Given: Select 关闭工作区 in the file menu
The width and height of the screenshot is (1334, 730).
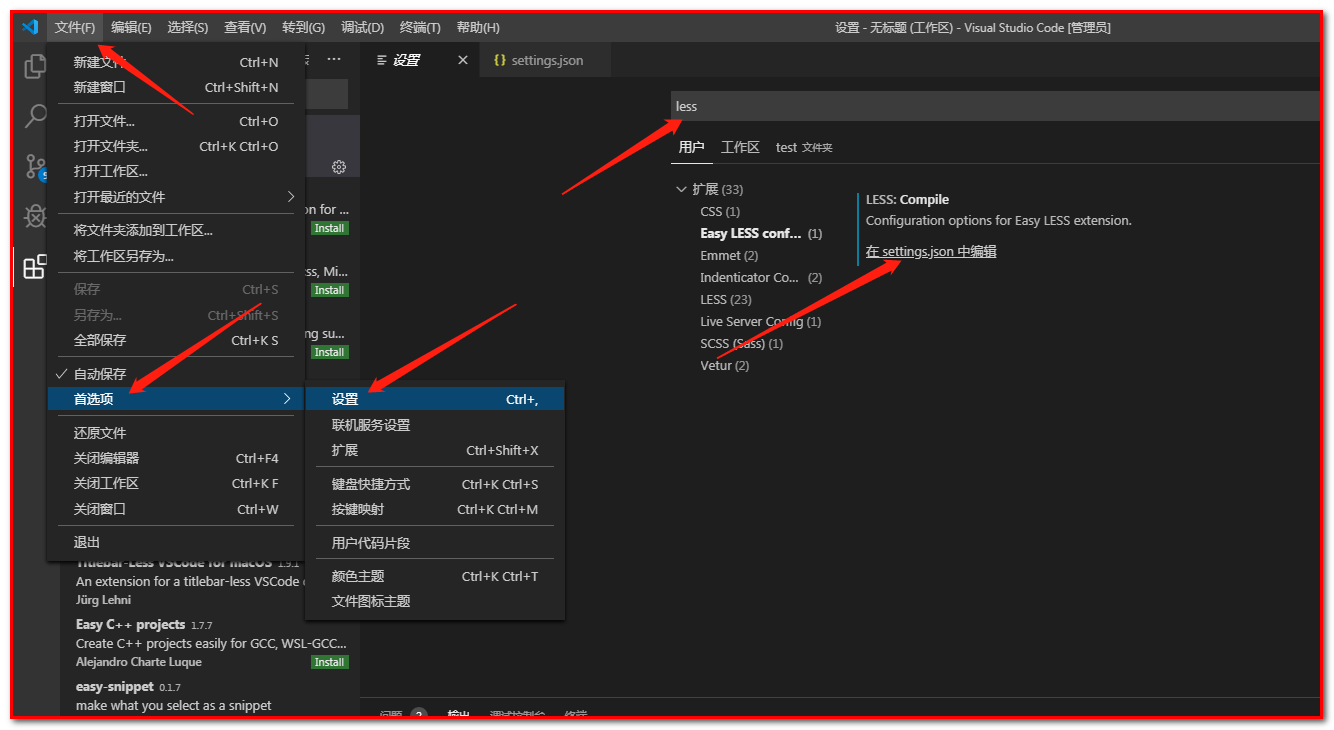Looking at the screenshot, I should click(176, 483).
